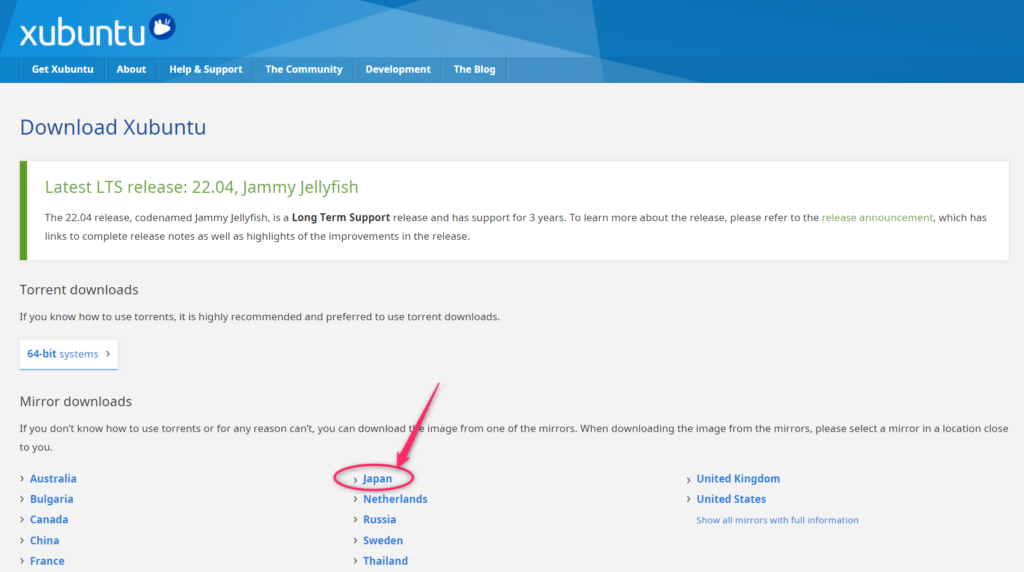Select the Russia mirror link
The width and height of the screenshot is (1024, 572).
[379, 520]
